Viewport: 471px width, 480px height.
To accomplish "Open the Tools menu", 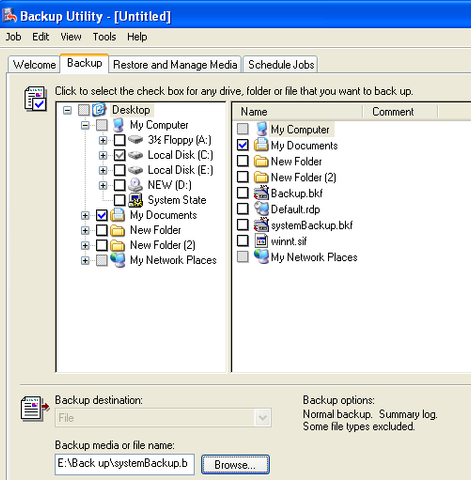I will [x=104, y=37].
